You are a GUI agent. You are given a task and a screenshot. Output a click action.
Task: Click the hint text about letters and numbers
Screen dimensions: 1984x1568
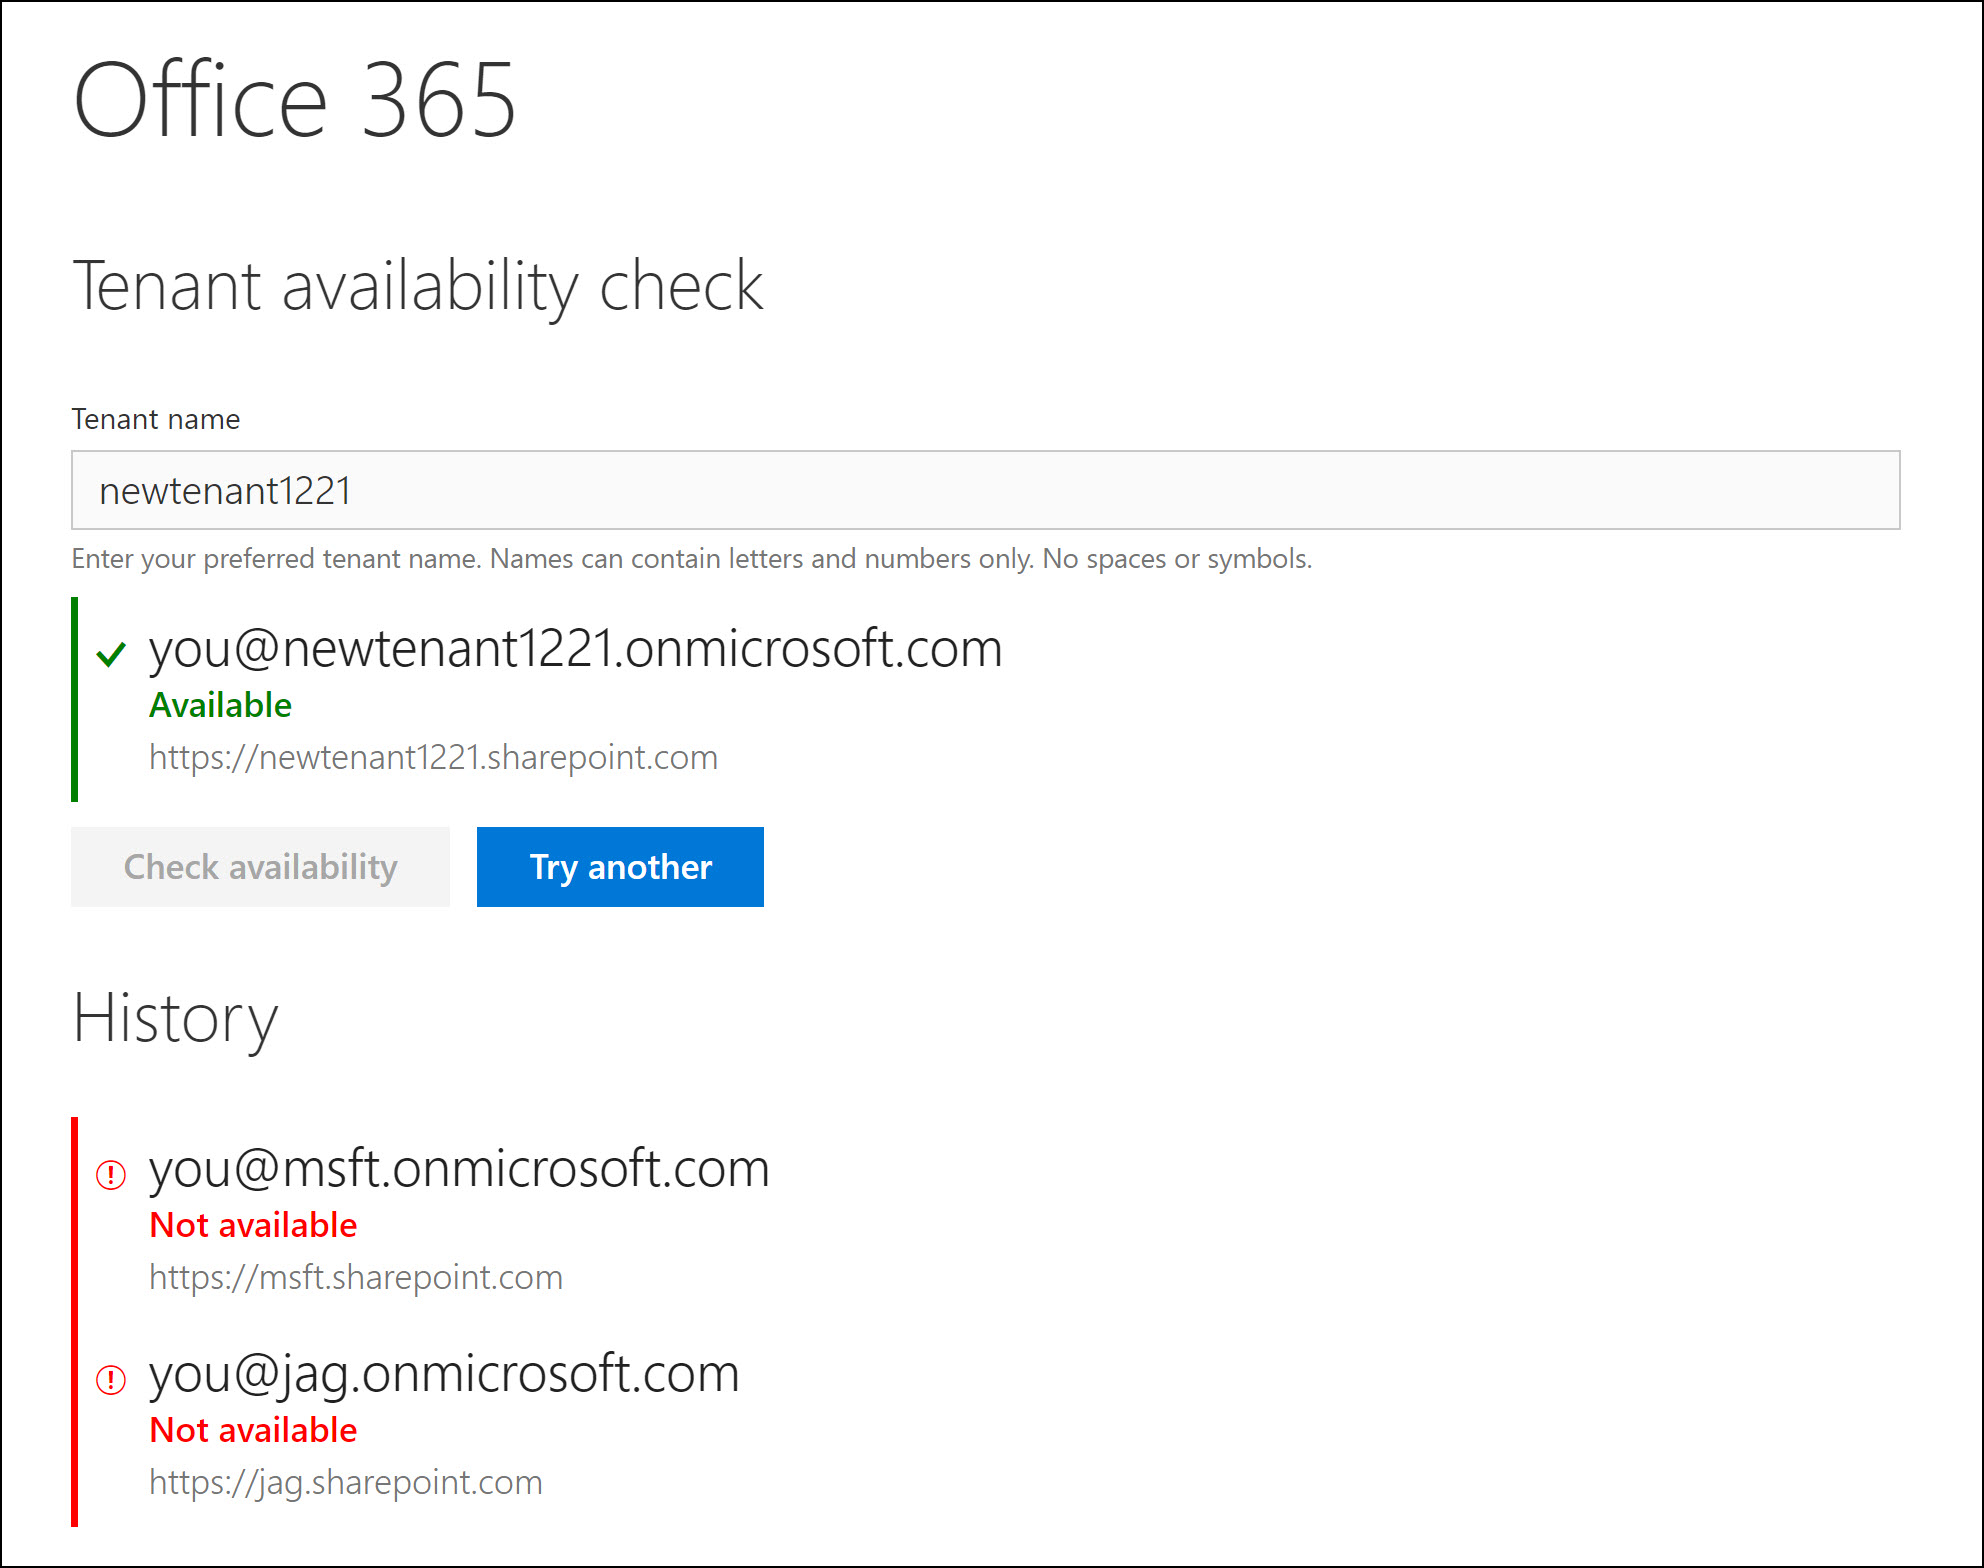692,558
